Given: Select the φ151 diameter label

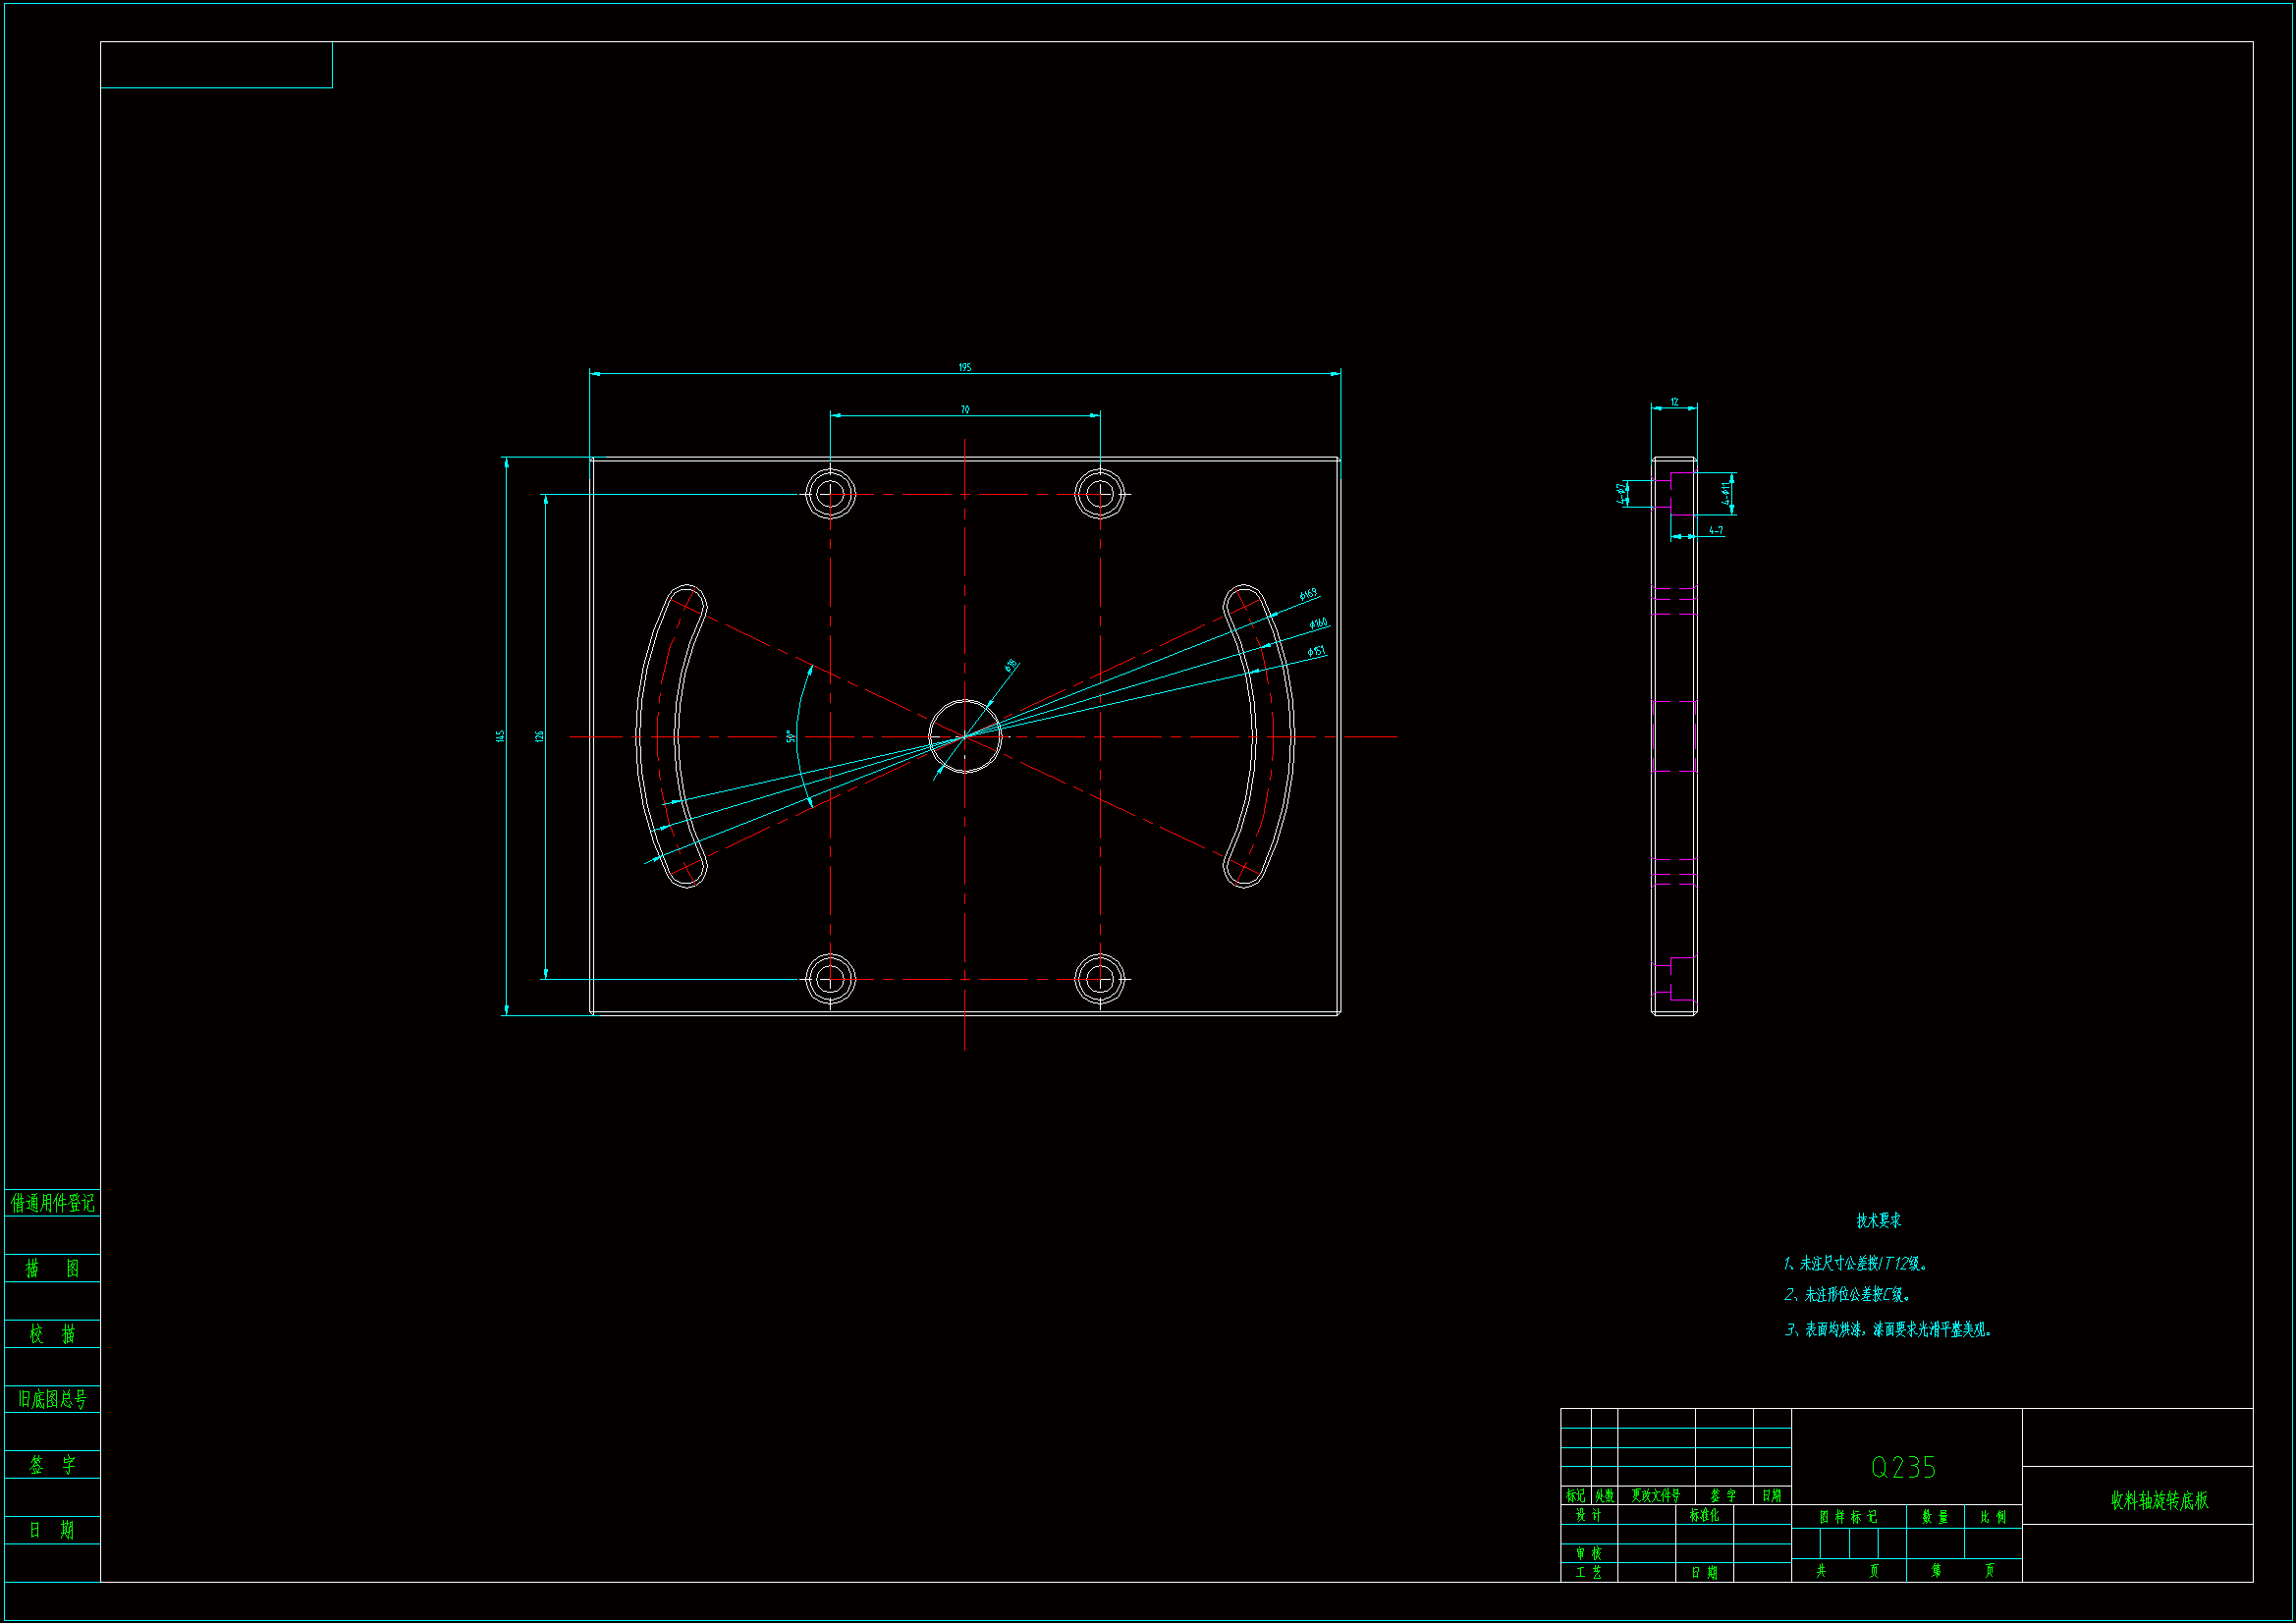Looking at the screenshot, I should click(1316, 652).
